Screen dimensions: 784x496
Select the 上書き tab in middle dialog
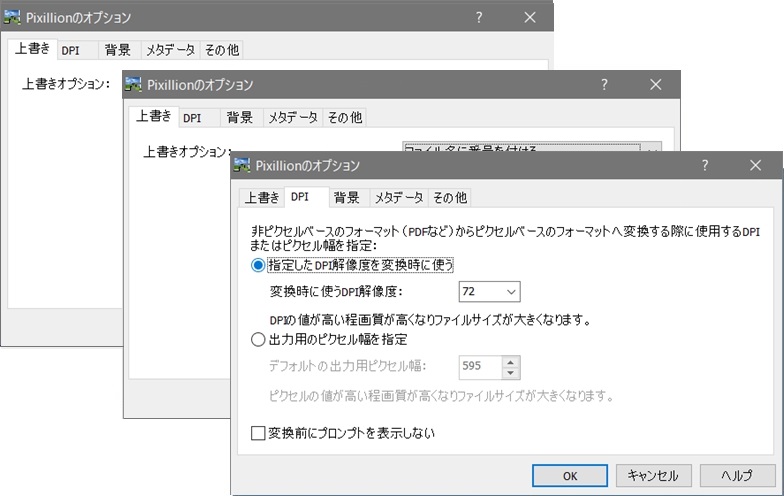154,116
